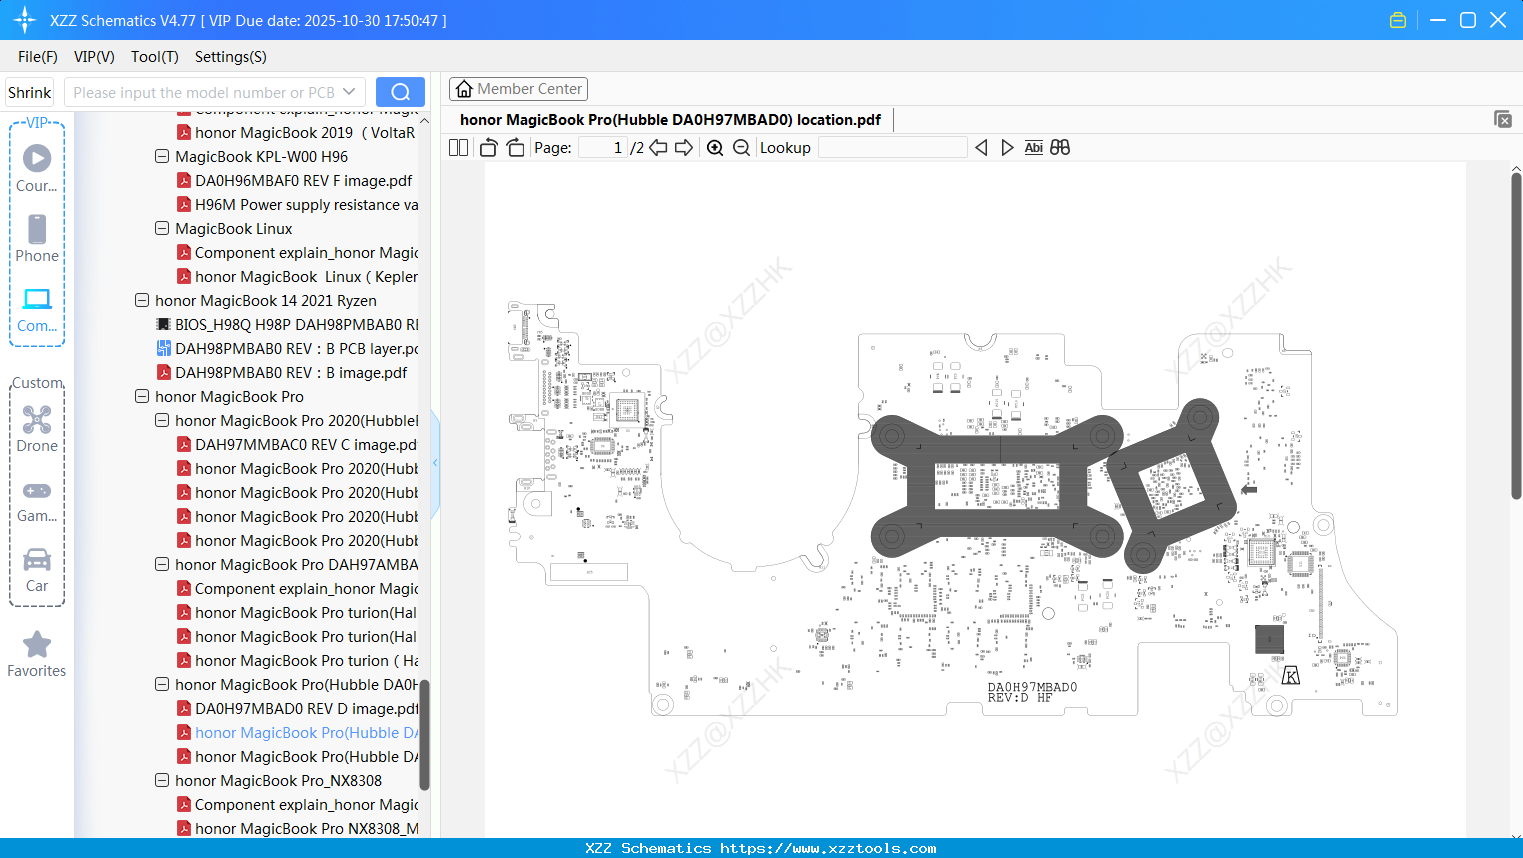Find next lookup result

(x=1007, y=148)
